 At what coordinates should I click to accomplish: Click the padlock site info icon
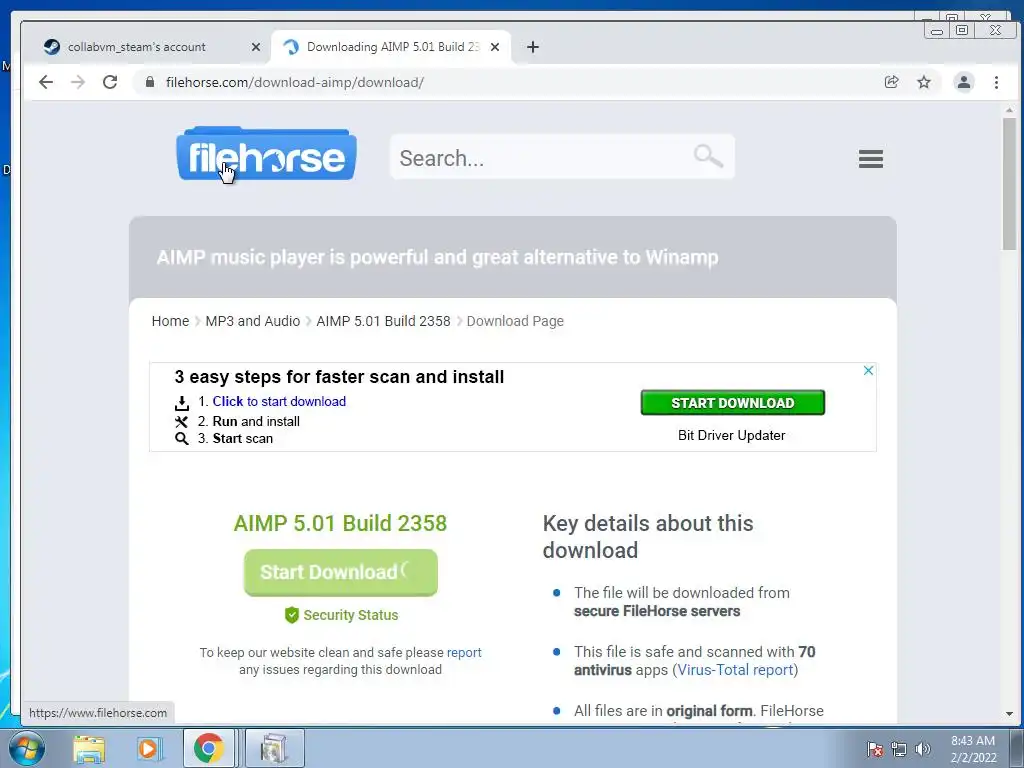click(150, 82)
